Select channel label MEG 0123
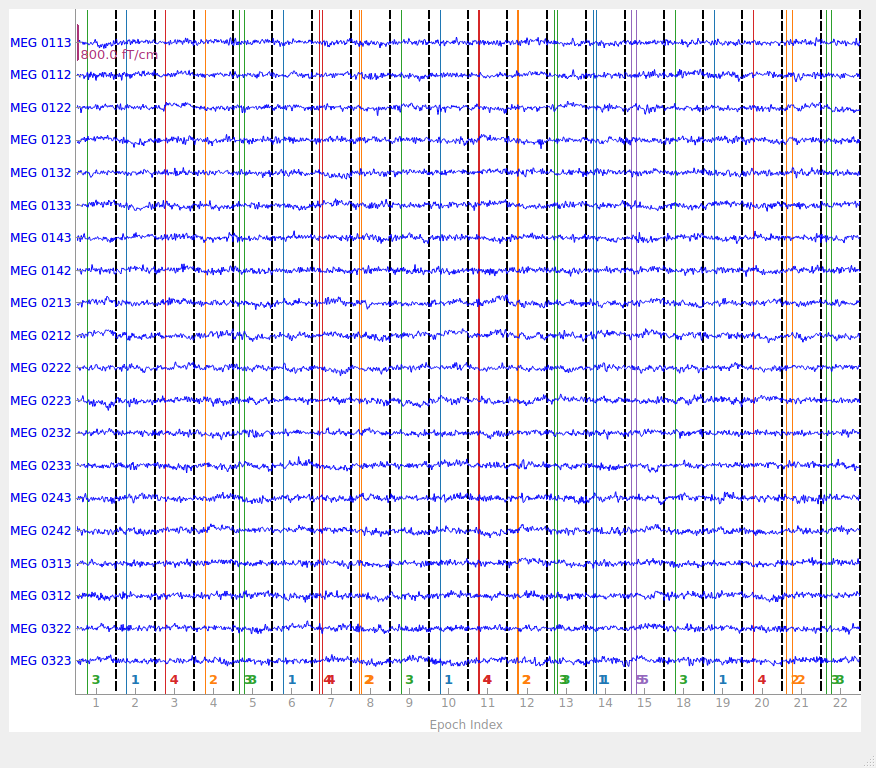Image resolution: width=876 pixels, height=768 pixels. point(41,140)
